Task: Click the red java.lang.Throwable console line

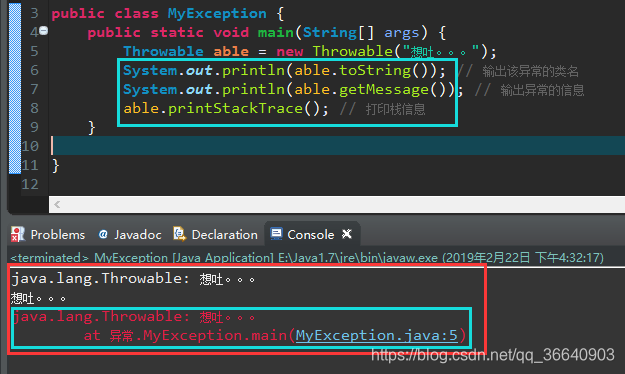Action: pyautogui.click(x=133, y=317)
